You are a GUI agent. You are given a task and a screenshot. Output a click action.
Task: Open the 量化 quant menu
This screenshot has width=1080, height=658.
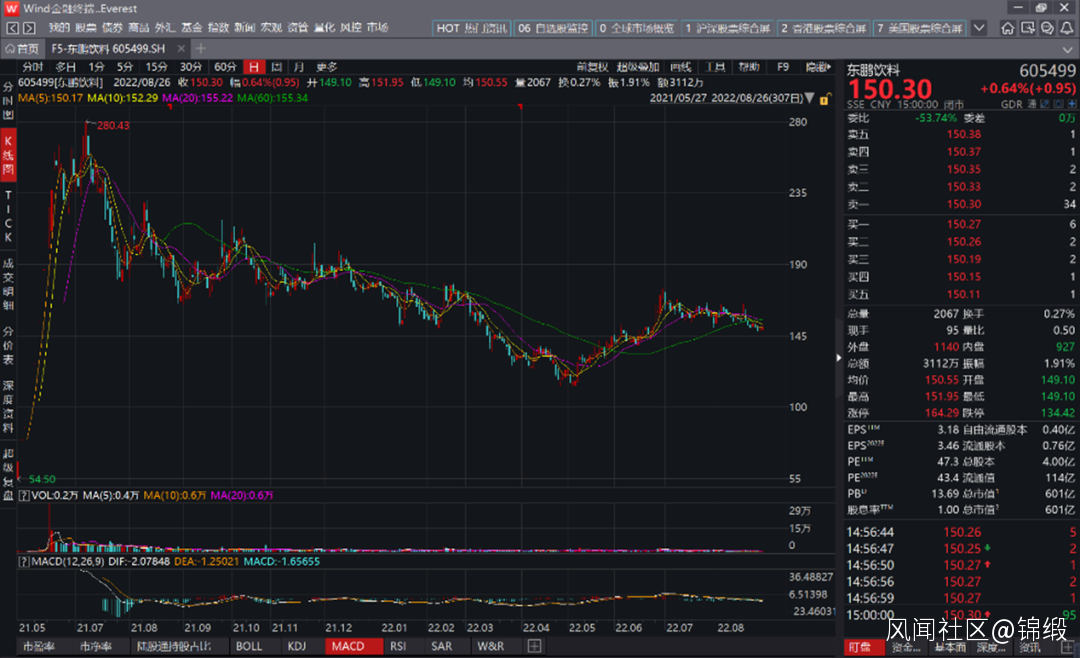pos(324,28)
